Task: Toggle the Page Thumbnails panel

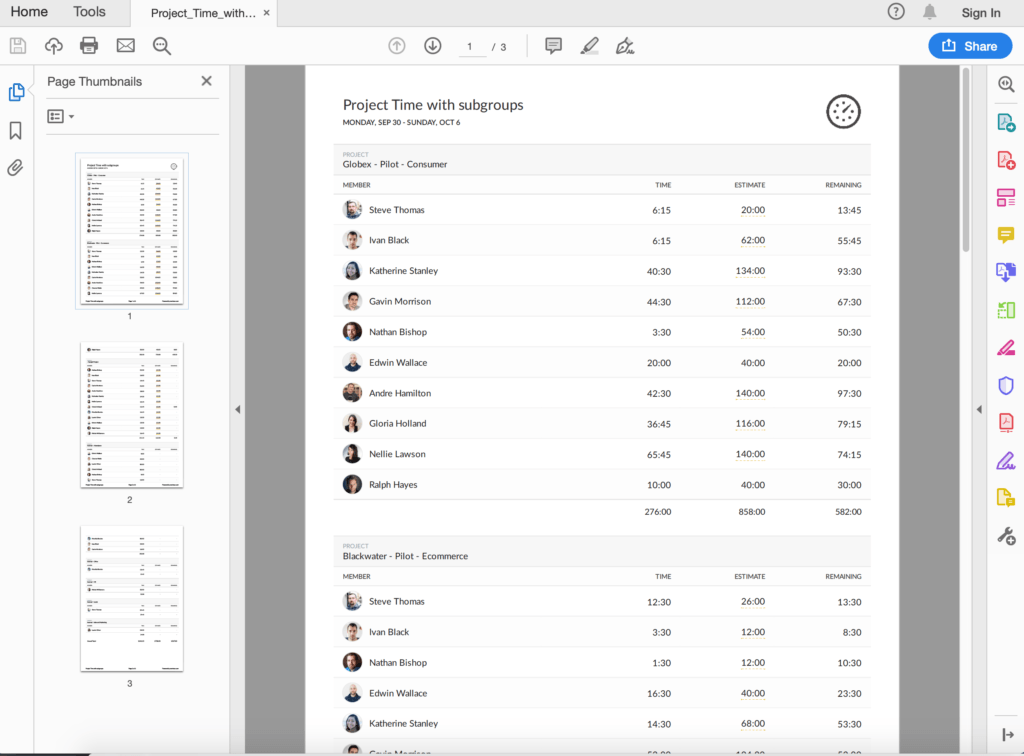Action: [x=17, y=91]
